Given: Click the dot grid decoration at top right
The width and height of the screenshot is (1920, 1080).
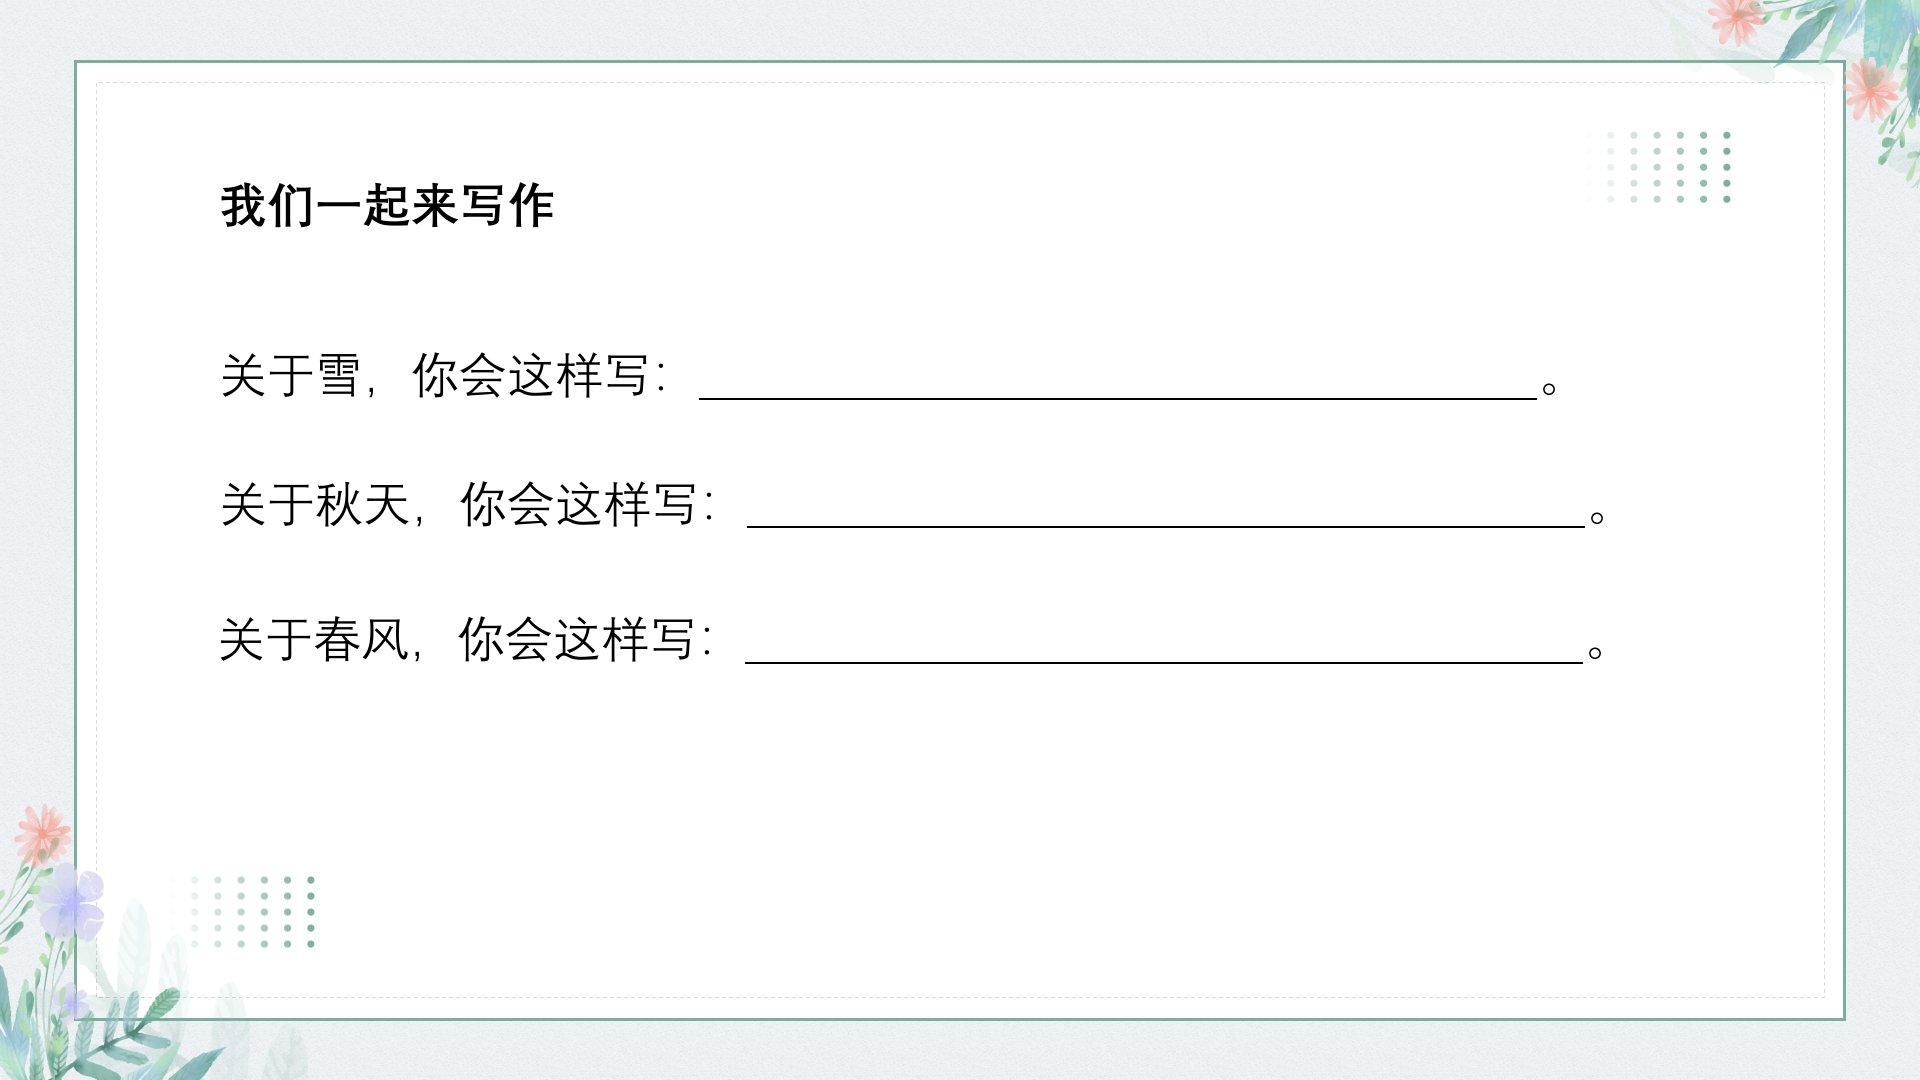Looking at the screenshot, I should [1659, 167].
